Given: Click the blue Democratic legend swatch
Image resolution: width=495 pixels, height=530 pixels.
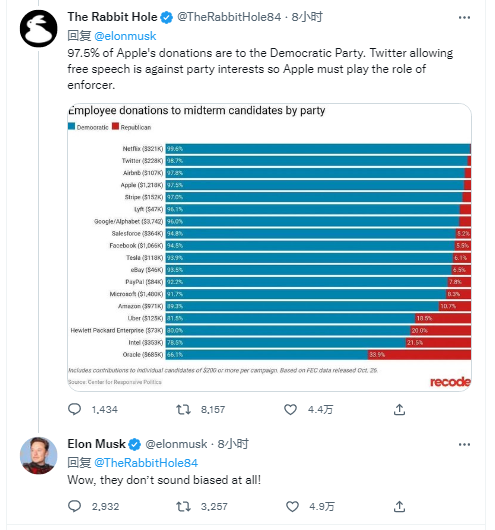Looking at the screenshot, I should (71, 126).
